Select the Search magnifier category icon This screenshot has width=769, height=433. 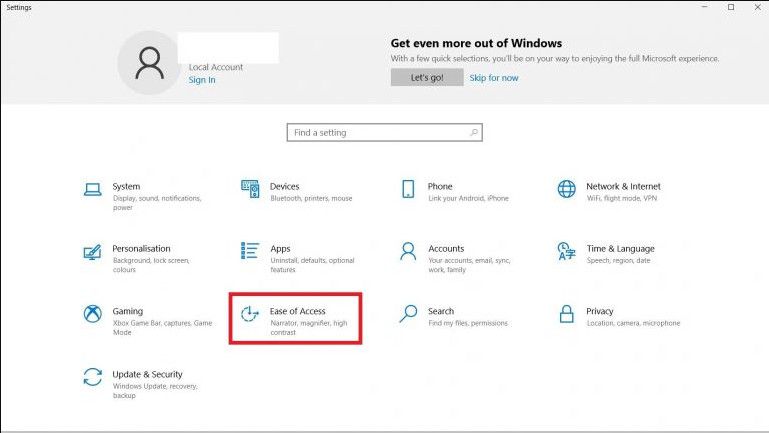pyautogui.click(x=408, y=314)
